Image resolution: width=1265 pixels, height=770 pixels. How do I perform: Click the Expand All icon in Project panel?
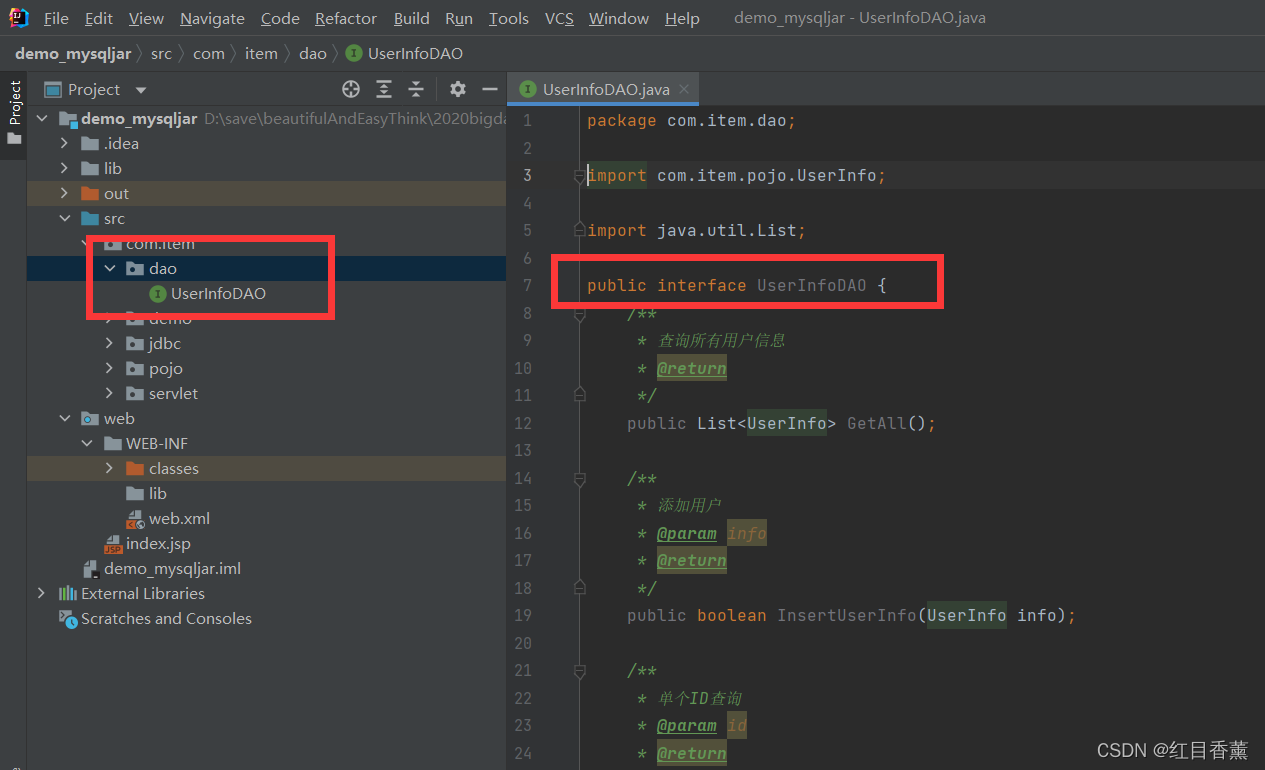click(x=384, y=89)
